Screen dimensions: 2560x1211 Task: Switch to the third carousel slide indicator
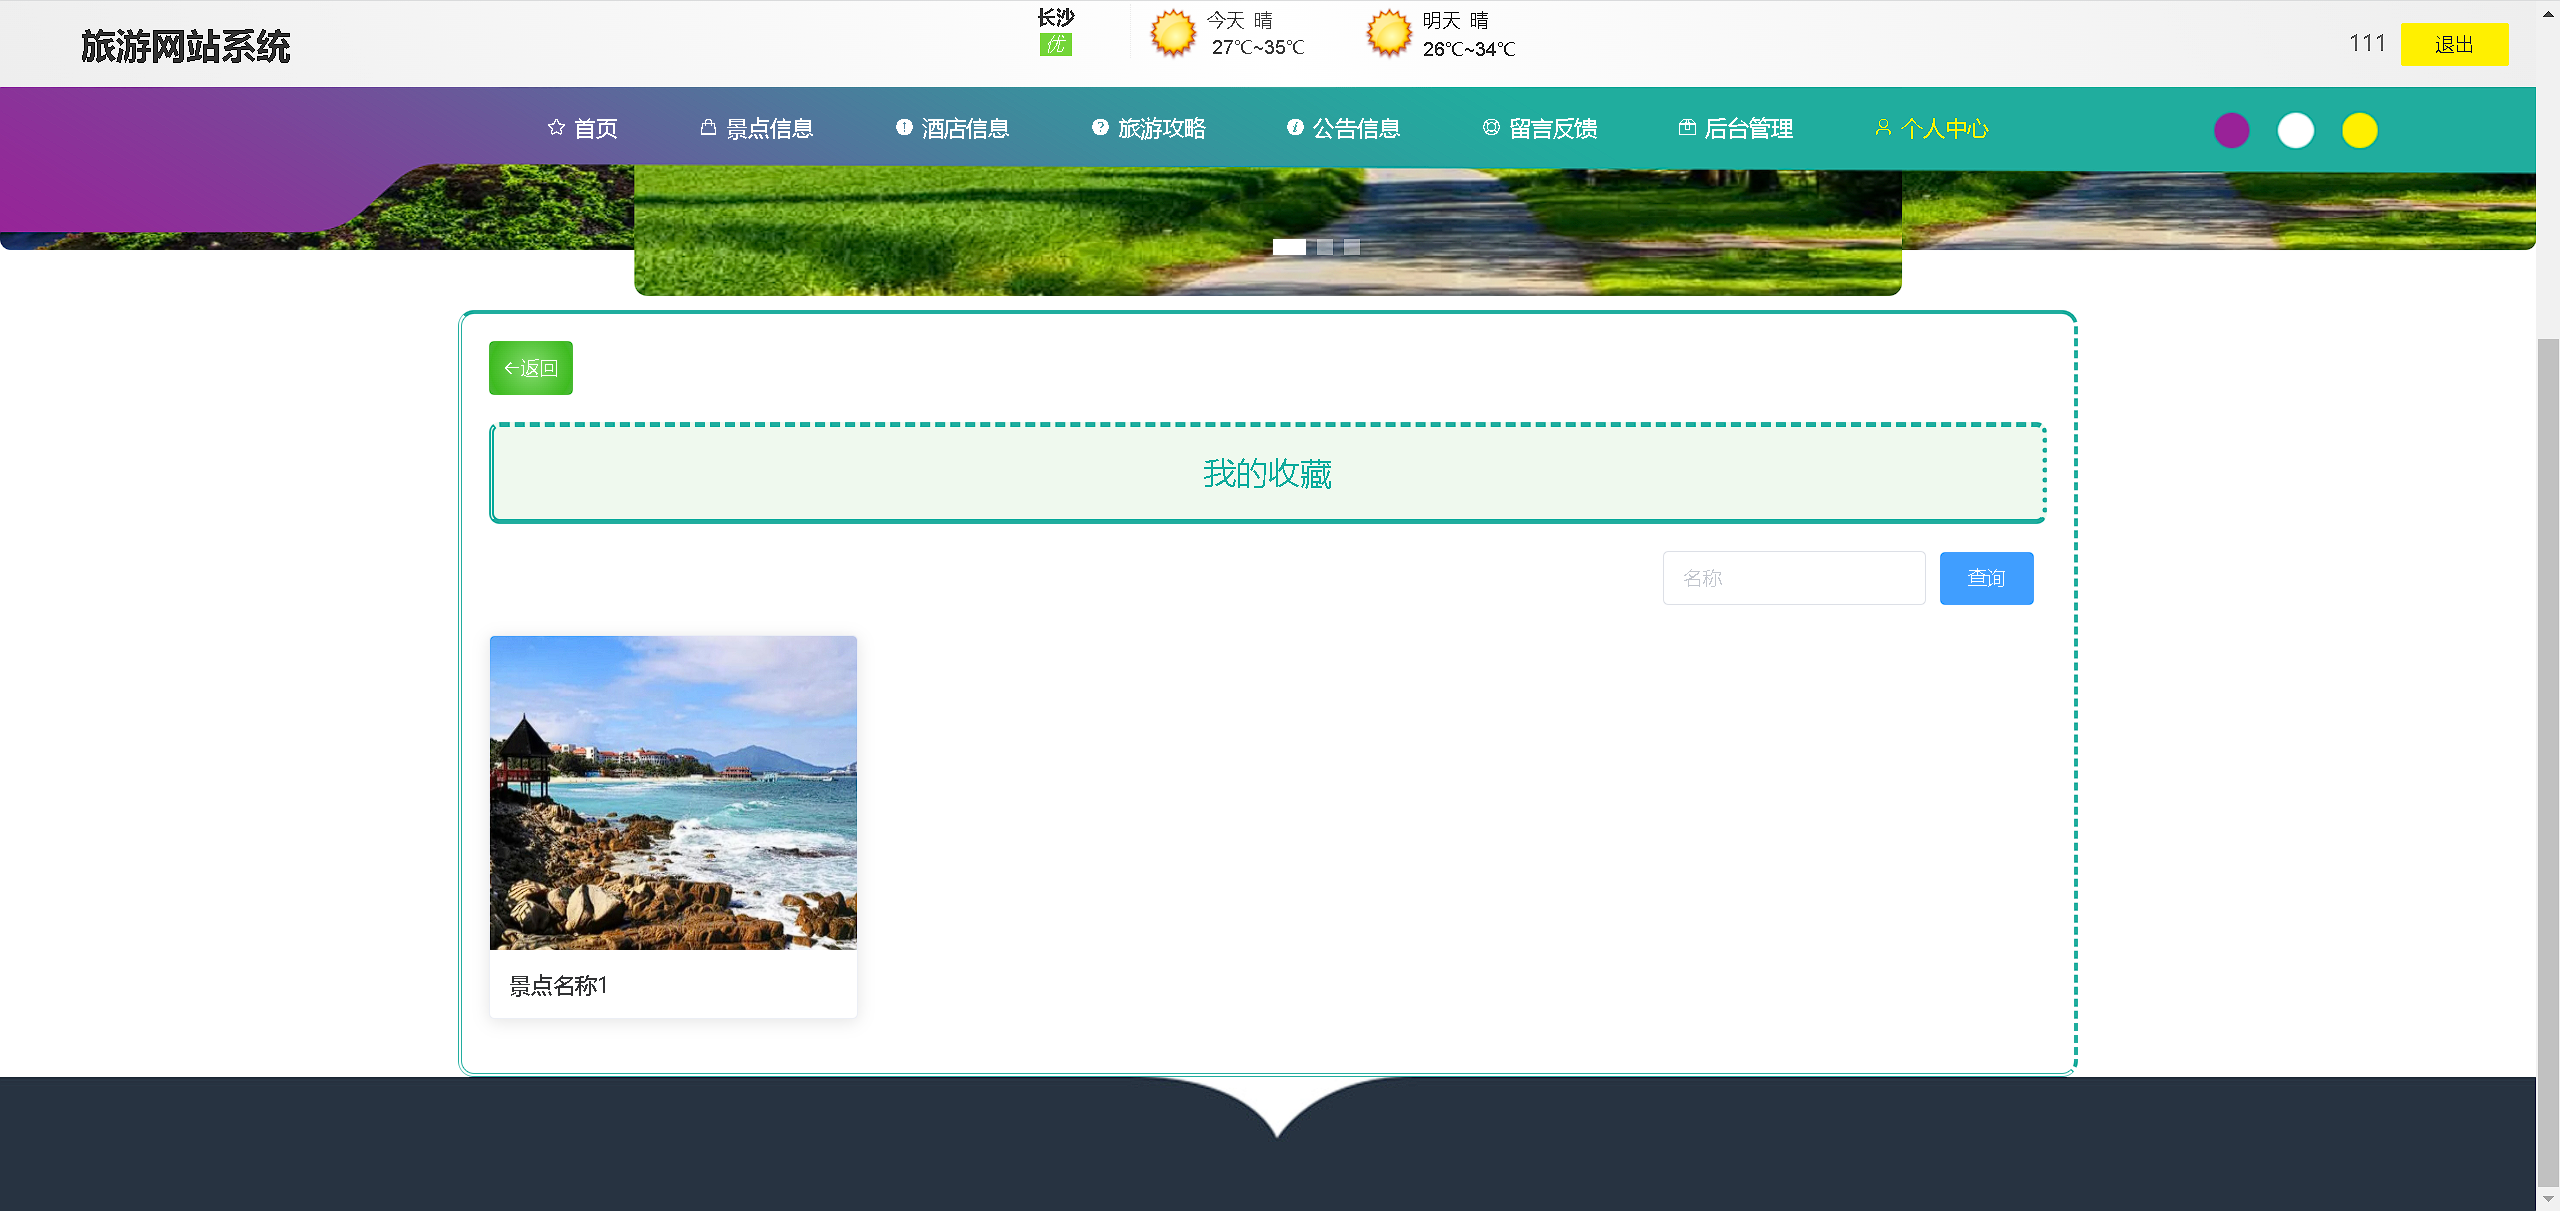[x=1352, y=248]
